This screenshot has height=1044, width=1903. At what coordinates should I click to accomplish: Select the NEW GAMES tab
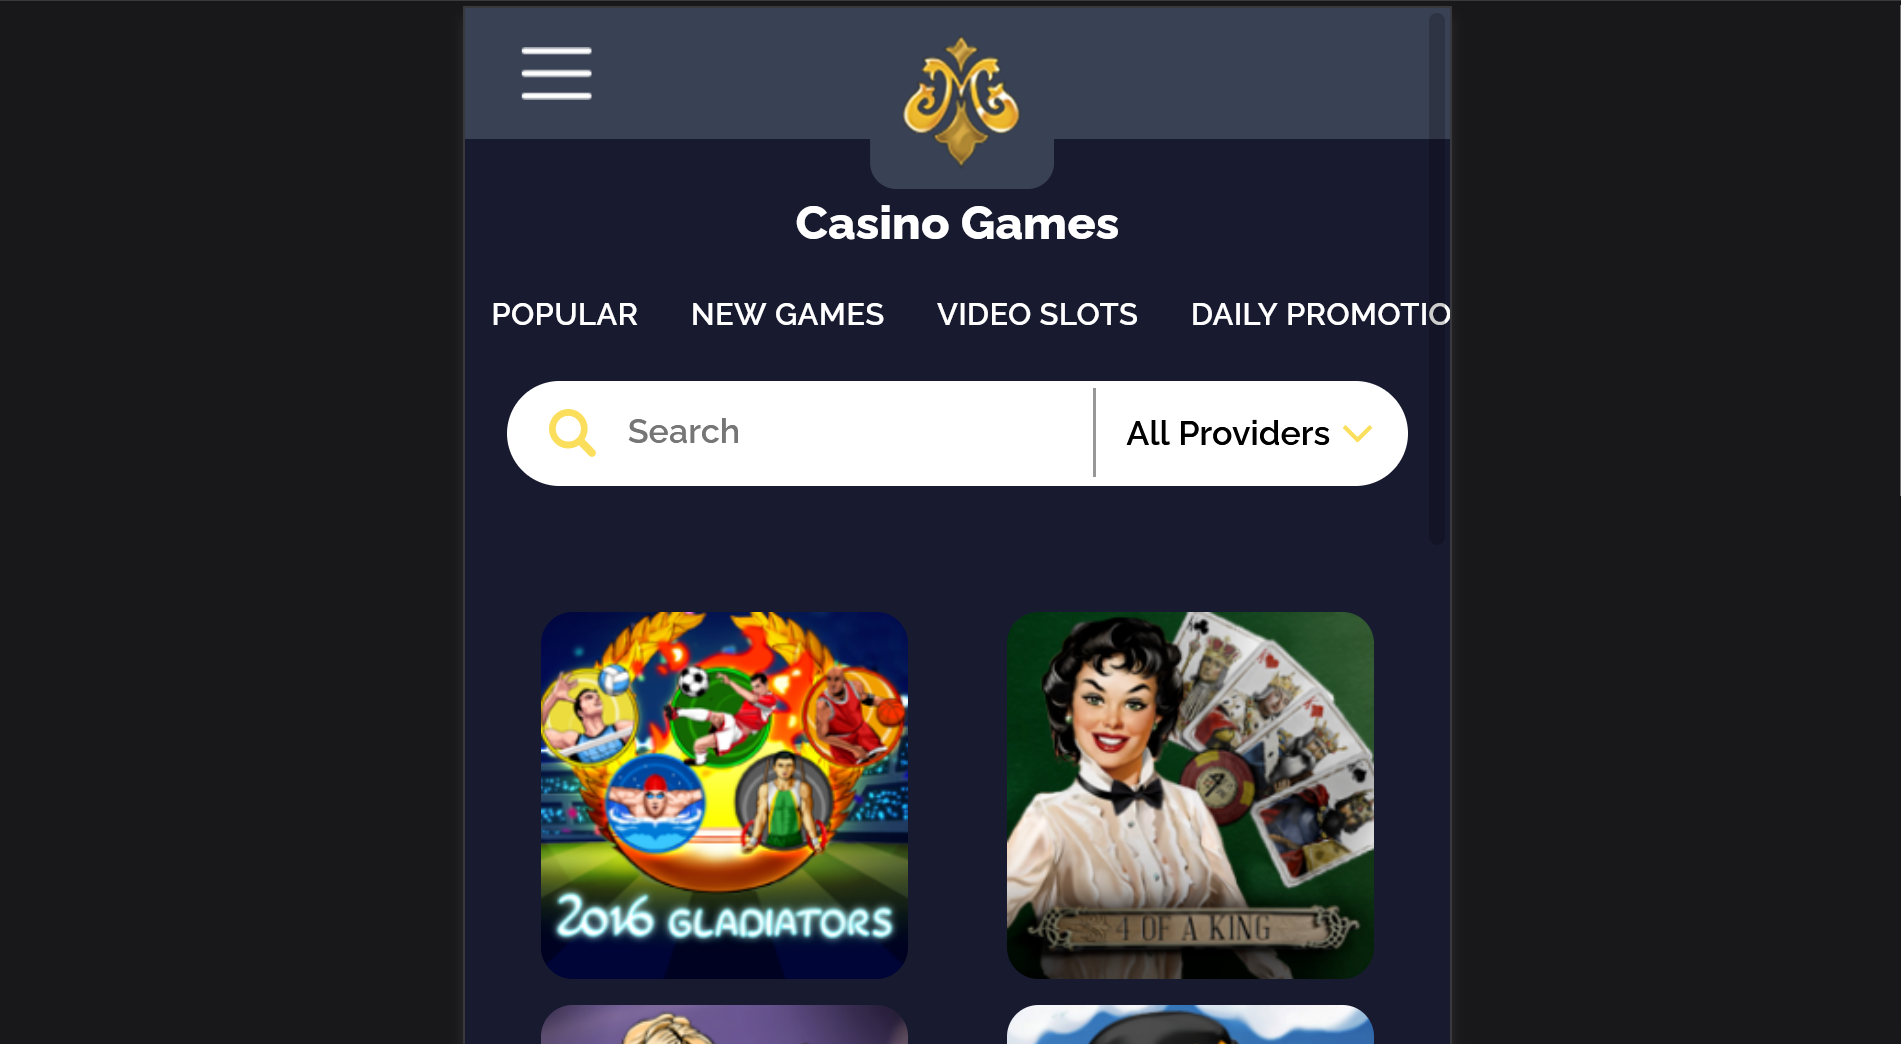pos(787,314)
